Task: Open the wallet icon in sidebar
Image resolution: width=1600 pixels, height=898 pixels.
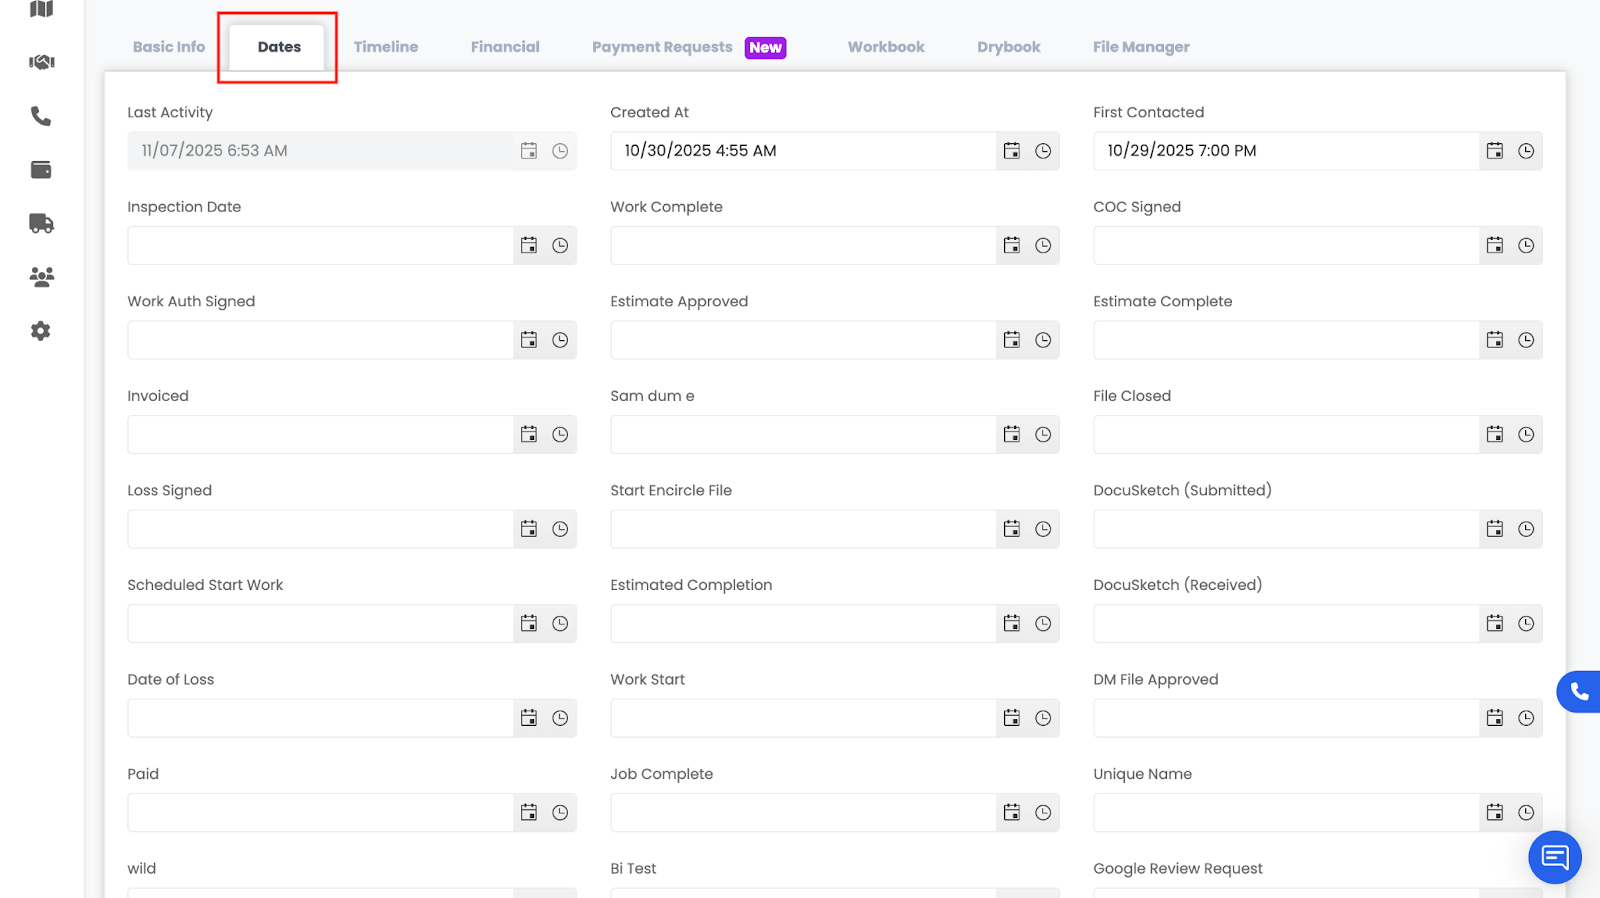Action: click(x=41, y=170)
